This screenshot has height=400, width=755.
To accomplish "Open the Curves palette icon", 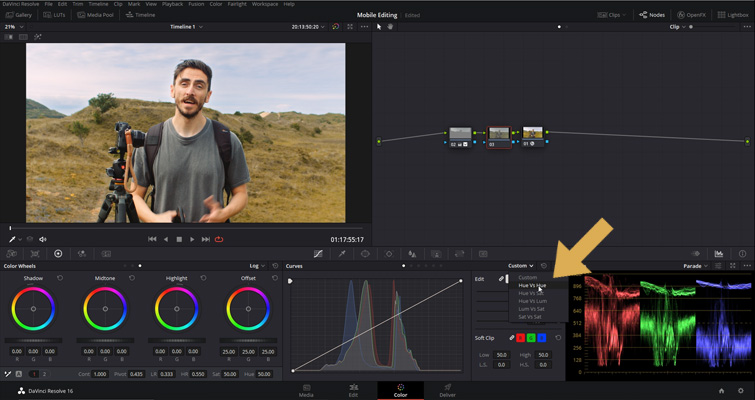I will 318,254.
